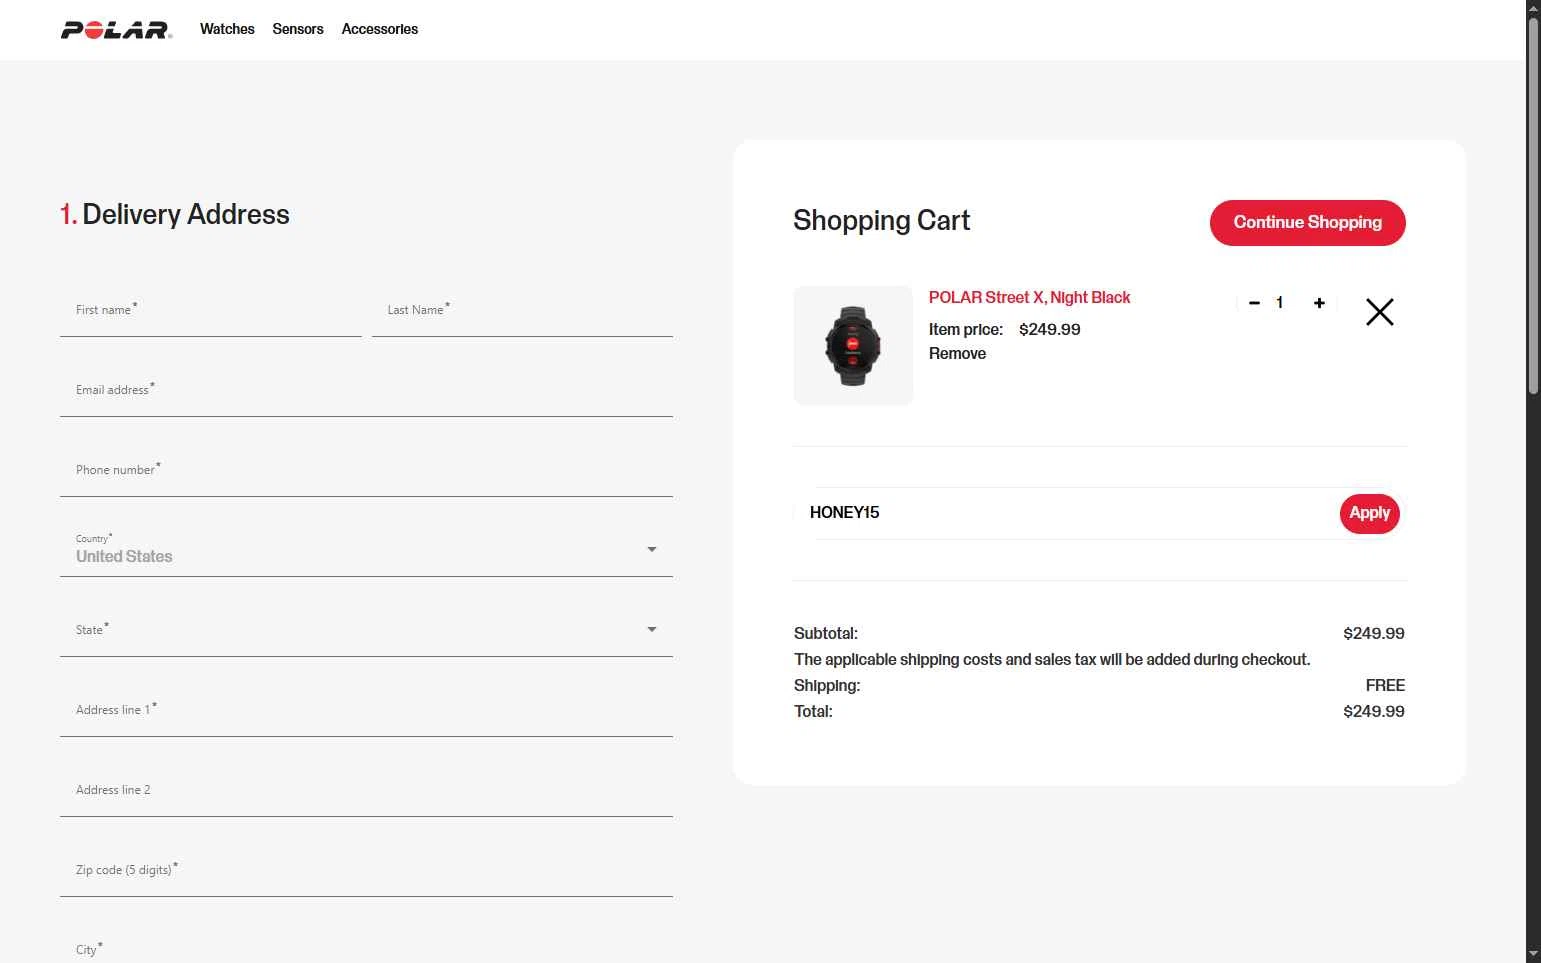Click the shipping costs and sales tax note
1541x963 pixels.
tap(1052, 659)
